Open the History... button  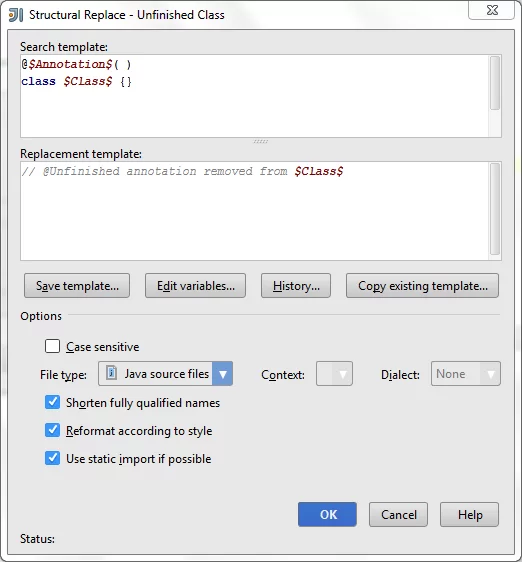point(296,286)
